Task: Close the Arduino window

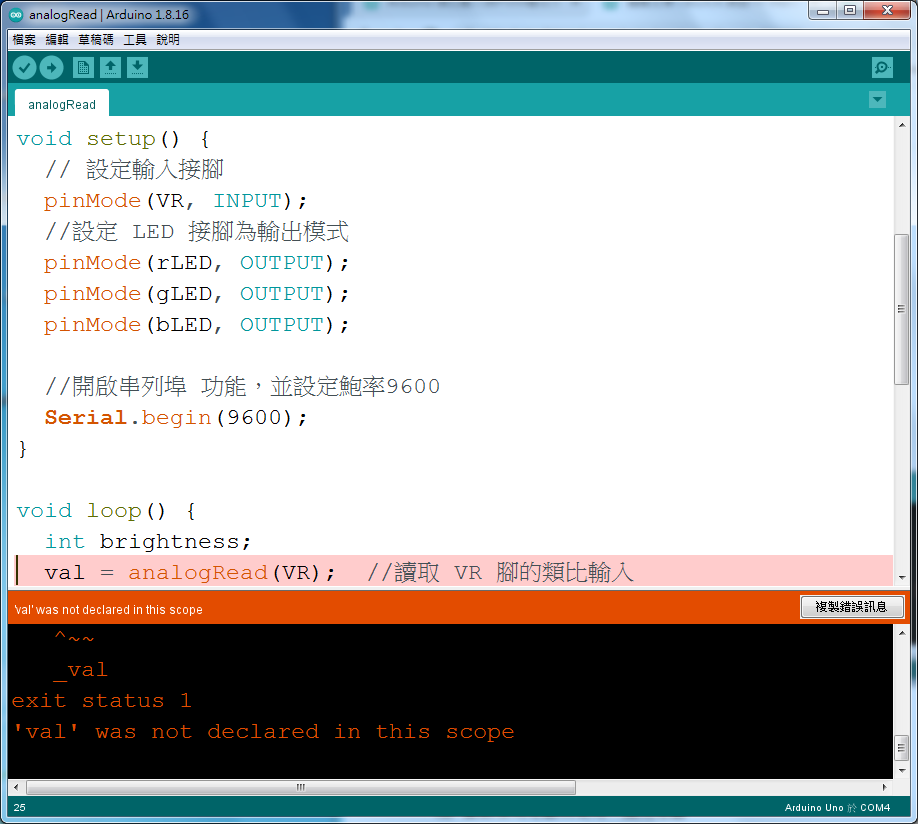Action: 887,10
